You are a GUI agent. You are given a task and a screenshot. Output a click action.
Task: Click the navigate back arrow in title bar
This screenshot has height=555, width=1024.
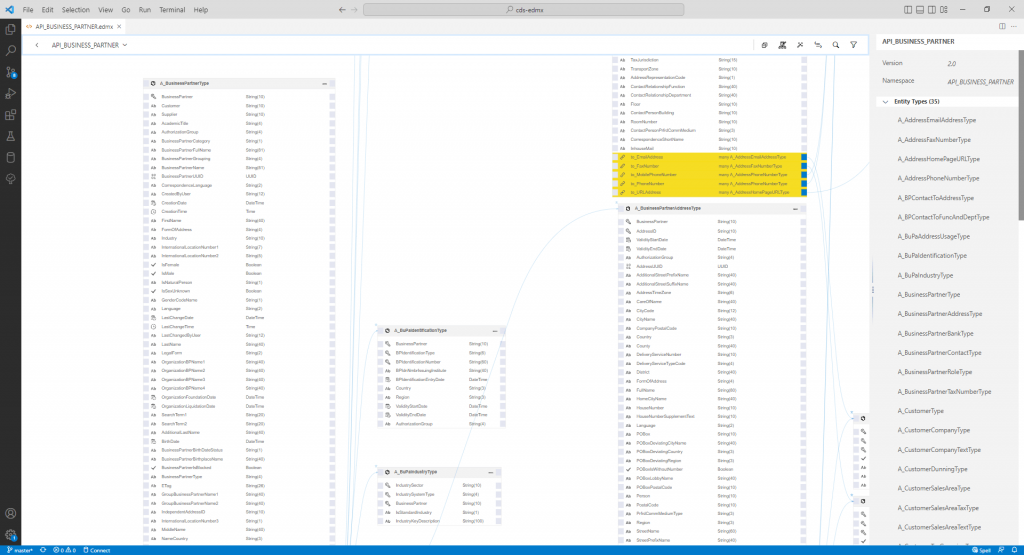tap(342, 10)
